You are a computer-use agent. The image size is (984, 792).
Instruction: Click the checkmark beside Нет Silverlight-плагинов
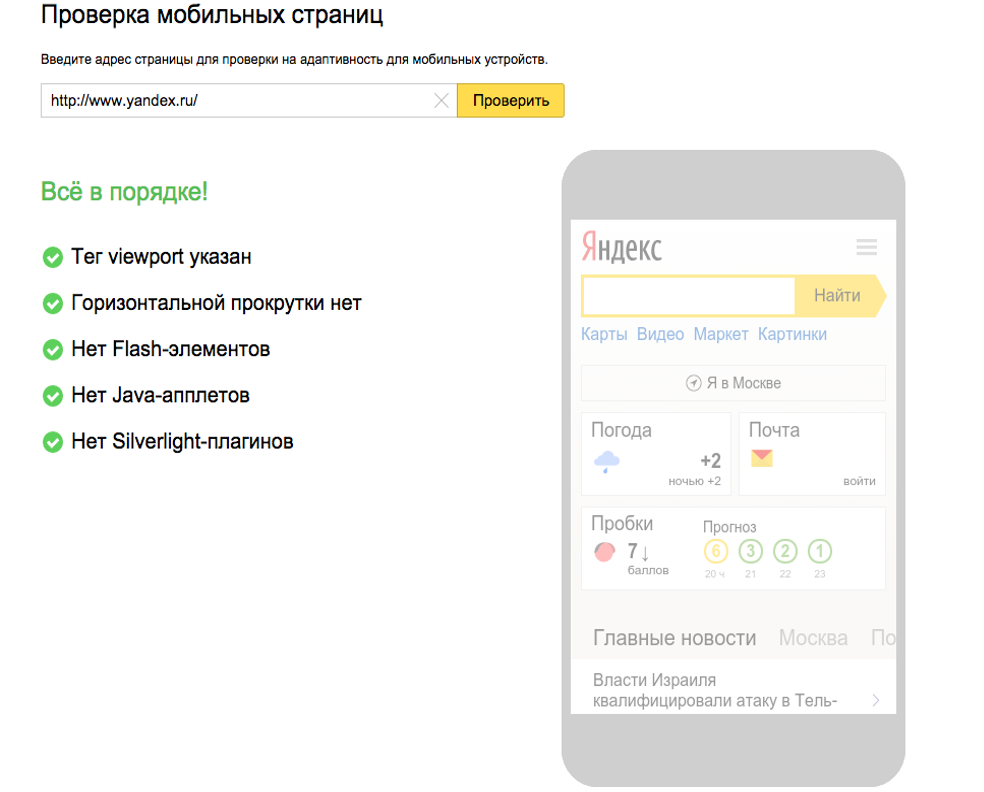53,442
